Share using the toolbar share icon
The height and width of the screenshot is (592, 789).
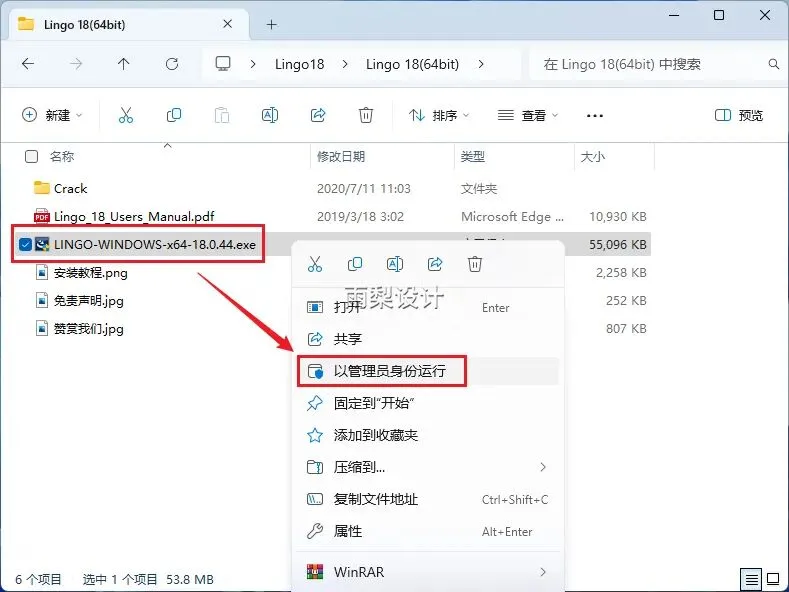tap(318, 115)
